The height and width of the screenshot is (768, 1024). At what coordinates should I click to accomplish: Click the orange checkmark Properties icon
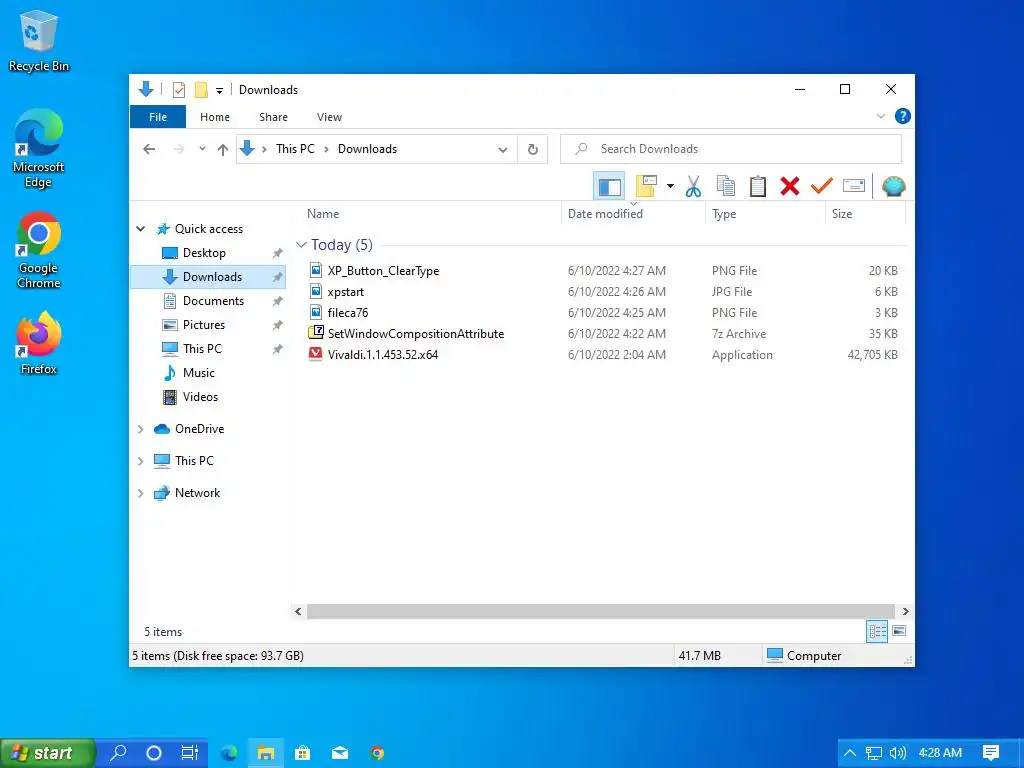(822, 186)
